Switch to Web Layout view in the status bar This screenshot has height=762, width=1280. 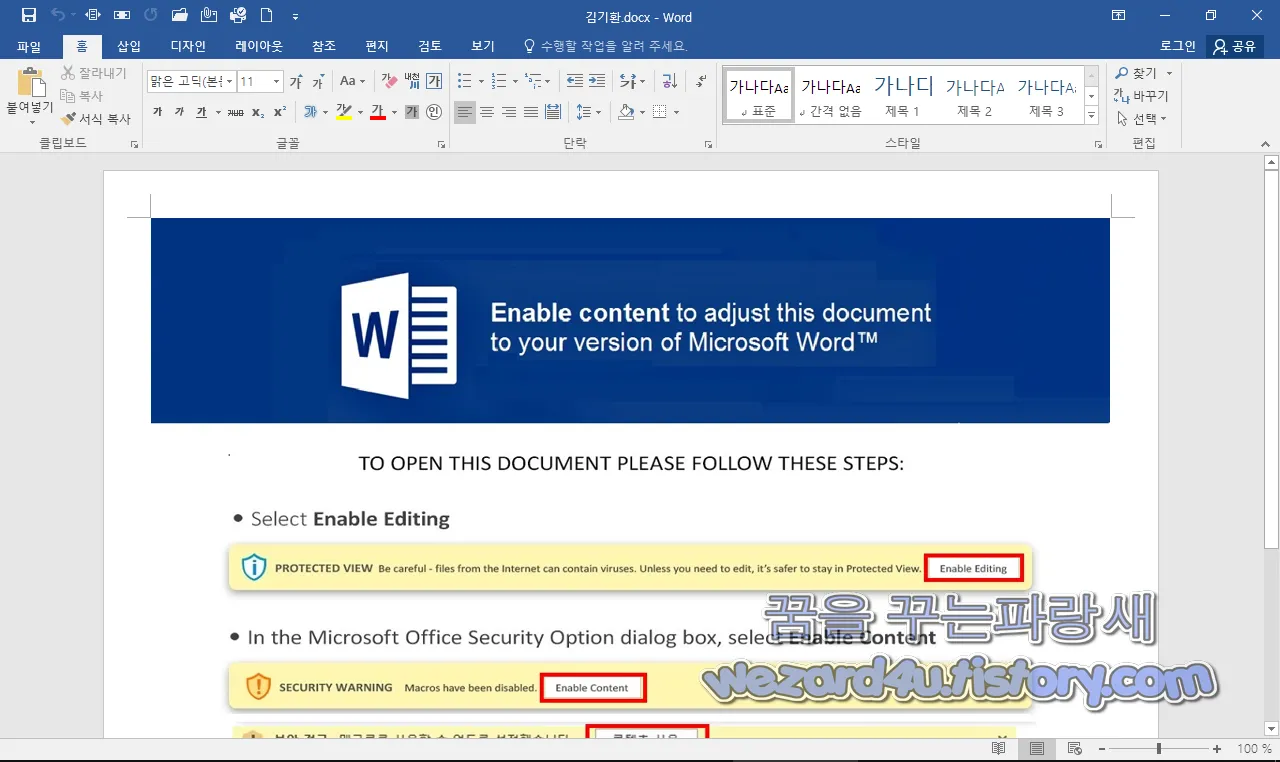[x=1075, y=749]
